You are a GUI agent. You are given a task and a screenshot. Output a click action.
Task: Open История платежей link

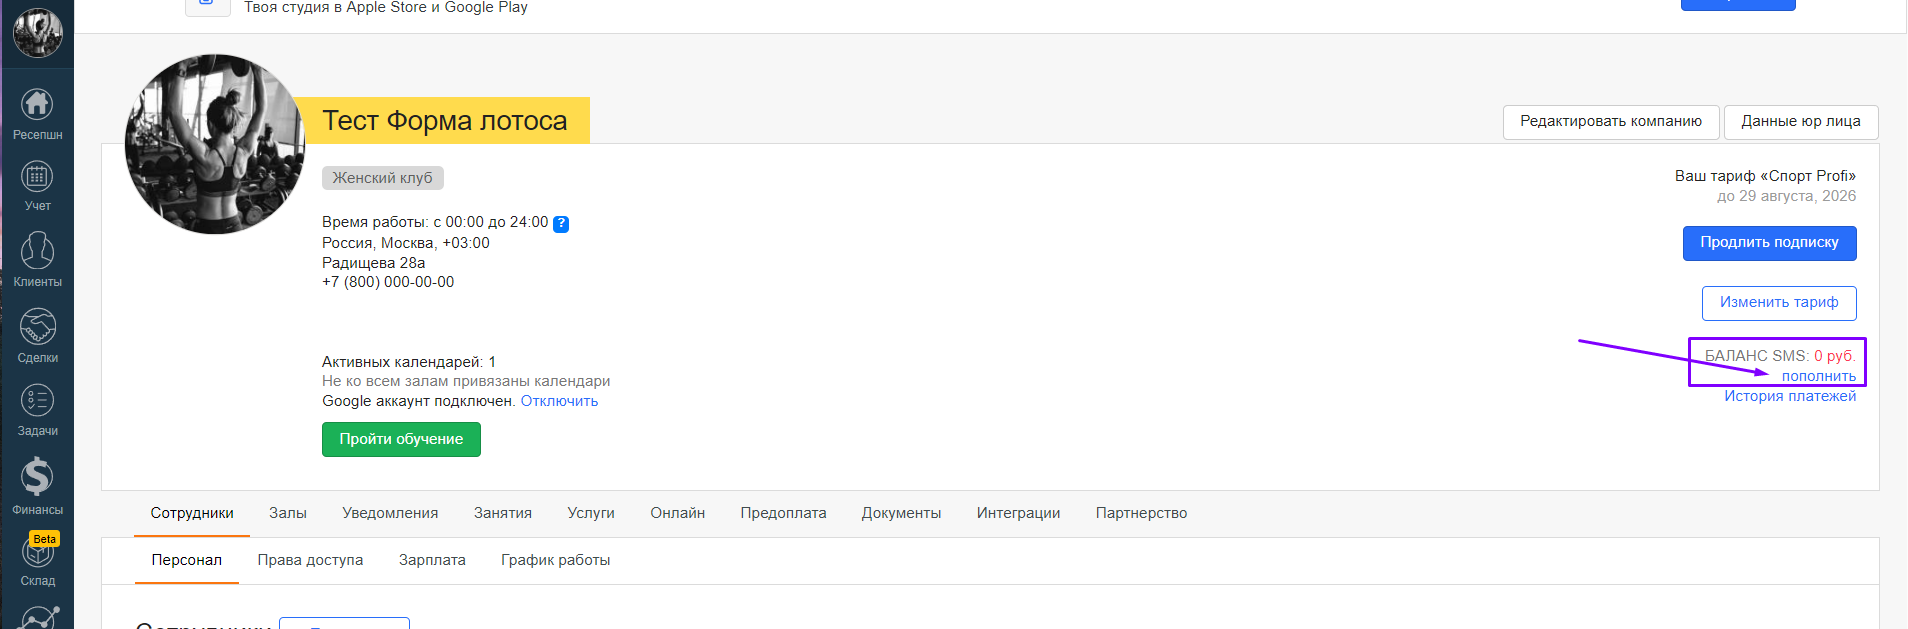coord(1789,396)
